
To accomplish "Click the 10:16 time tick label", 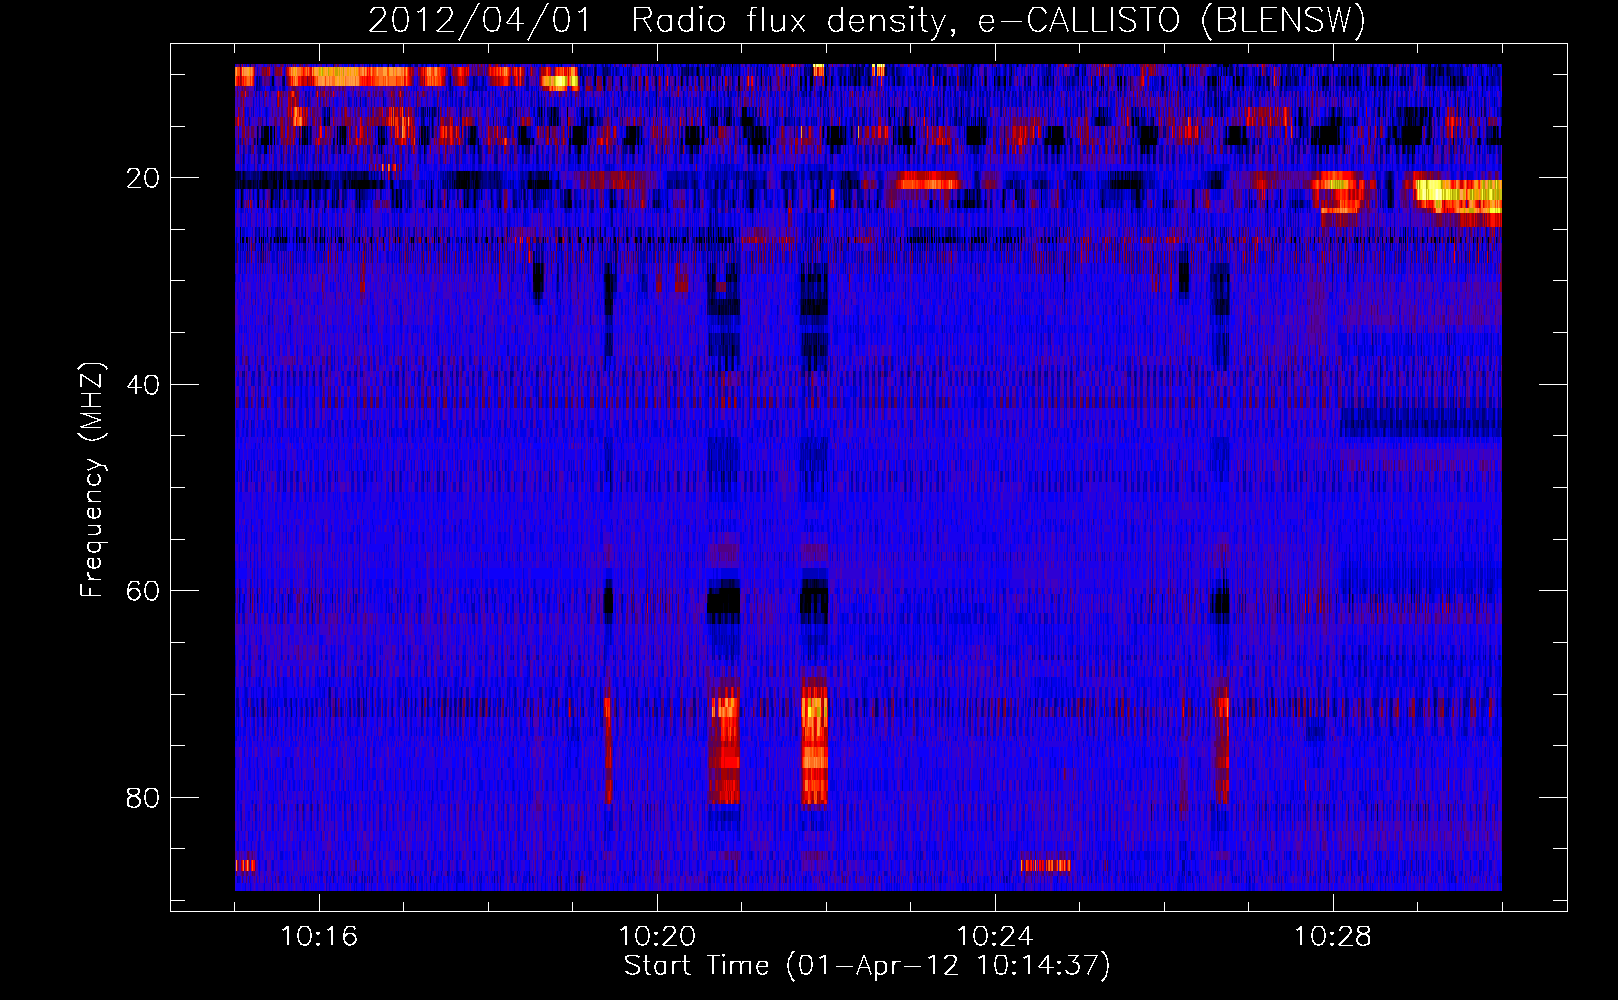I will (x=319, y=937).
